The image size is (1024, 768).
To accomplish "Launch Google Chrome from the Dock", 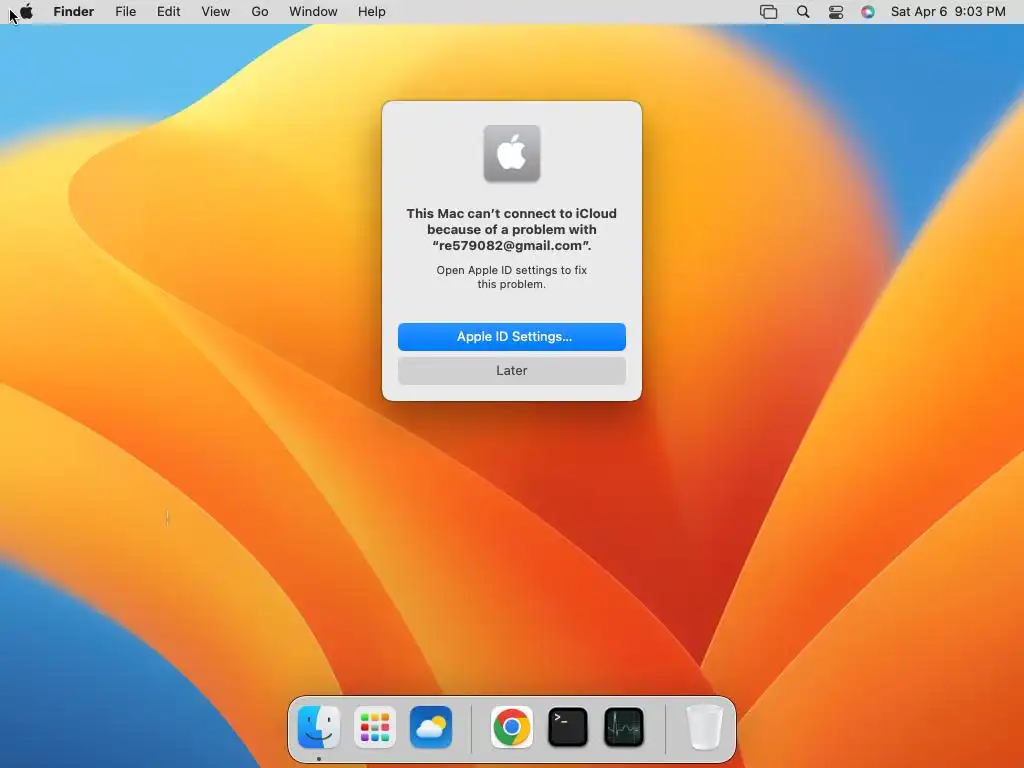I will coord(511,727).
